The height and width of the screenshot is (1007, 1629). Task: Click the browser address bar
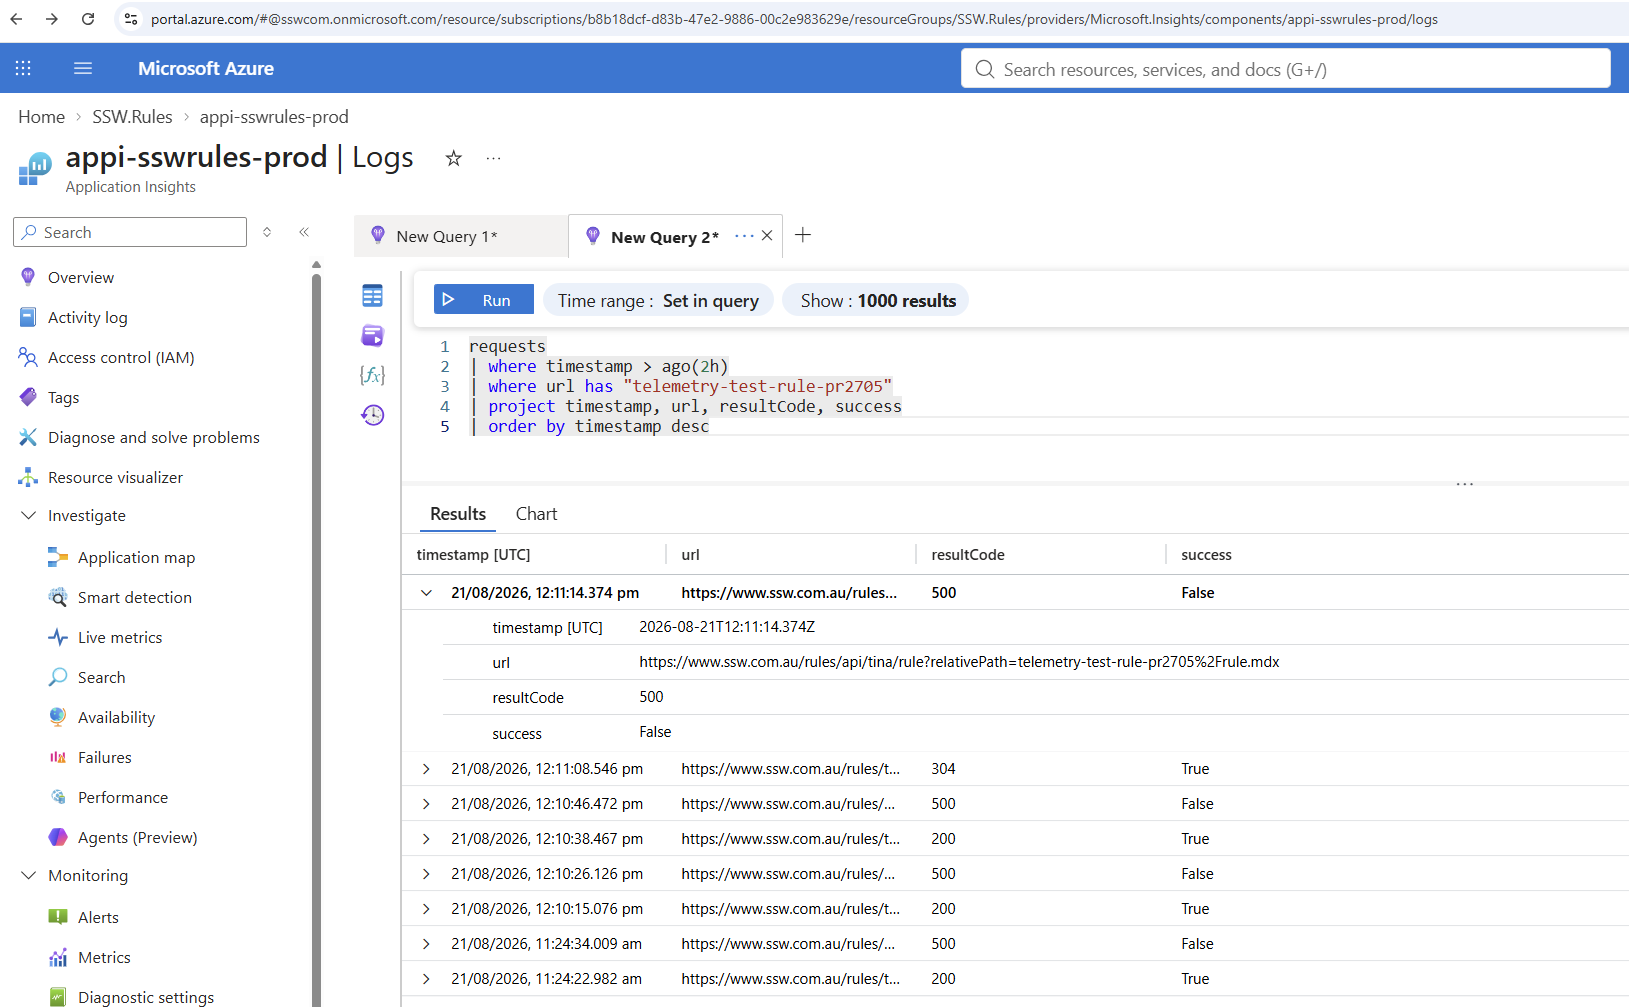794,19
